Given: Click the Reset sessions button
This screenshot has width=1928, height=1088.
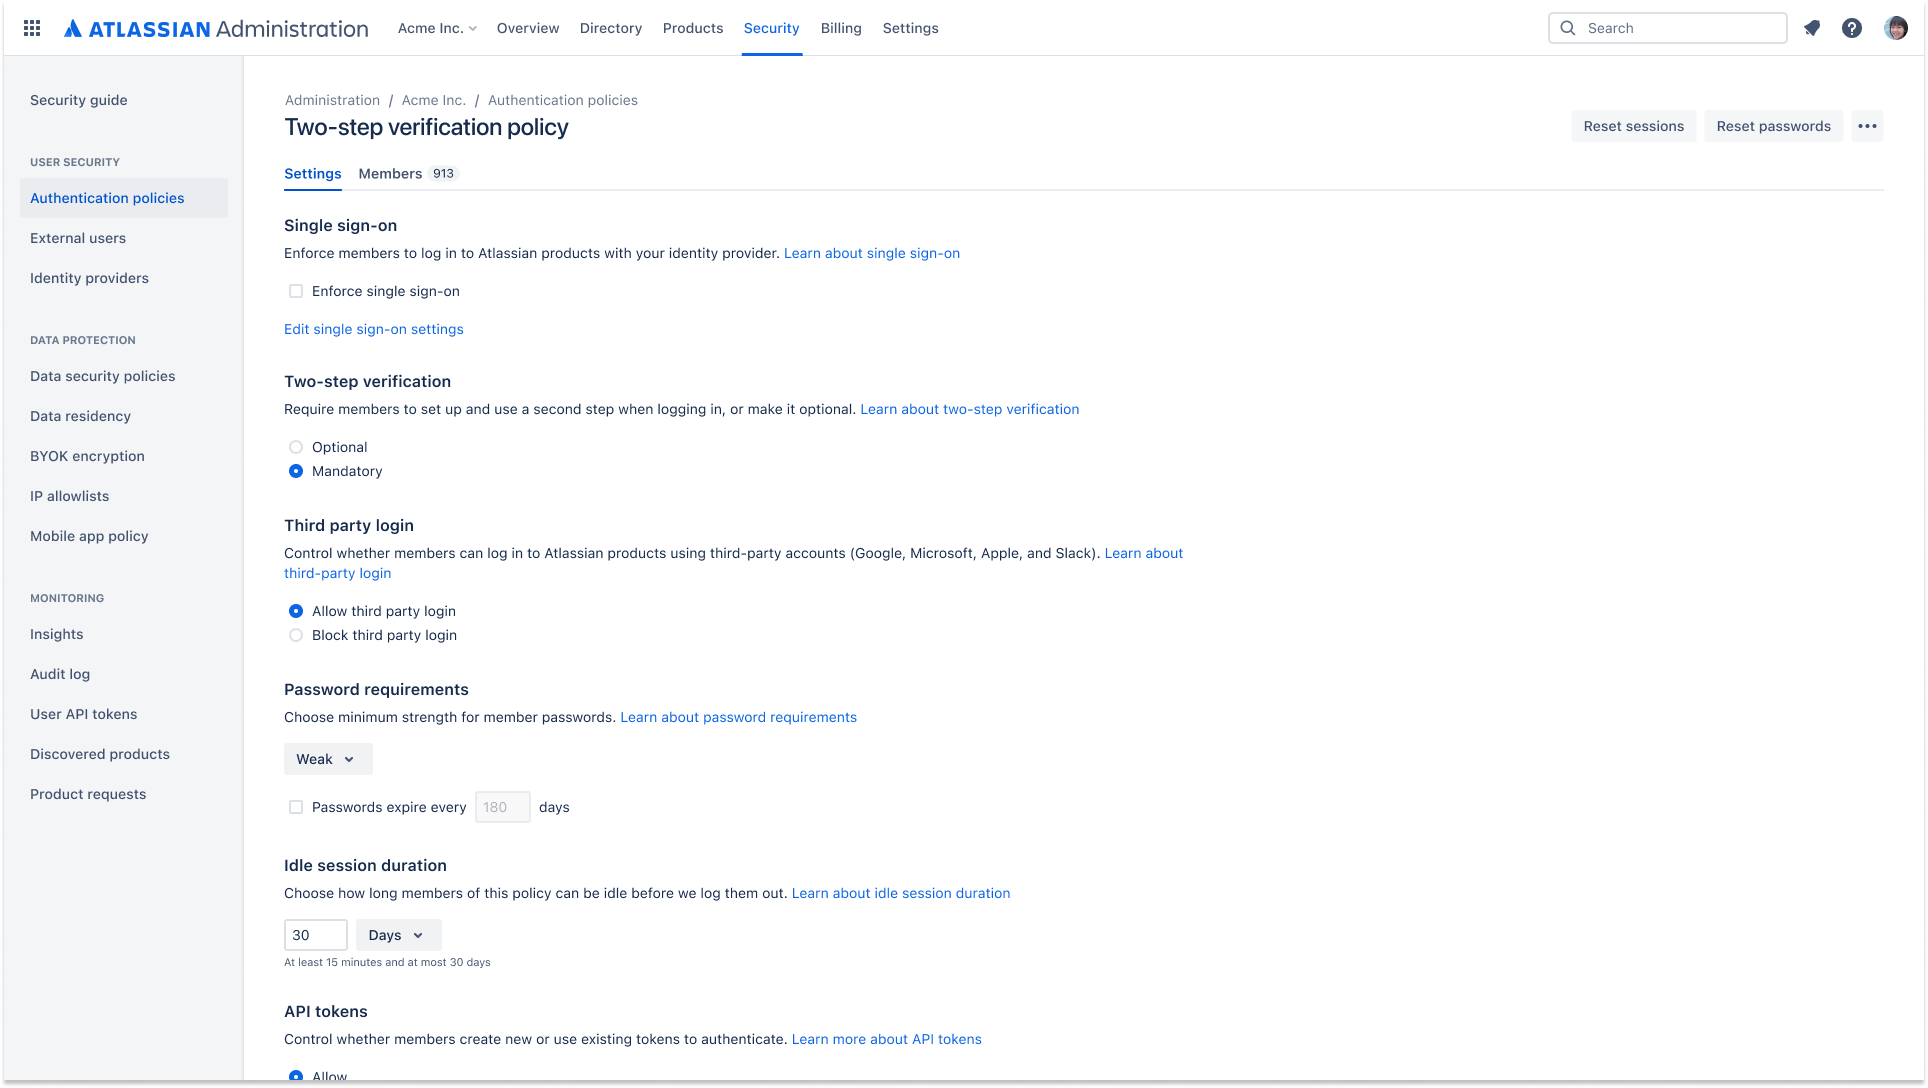Looking at the screenshot, I should point(1634,126).
